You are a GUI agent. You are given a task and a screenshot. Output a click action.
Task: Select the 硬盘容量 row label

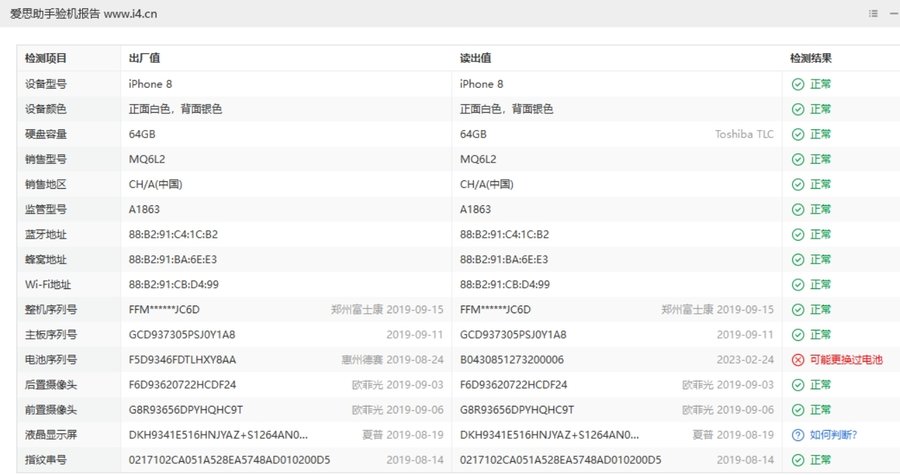point(45,134)
